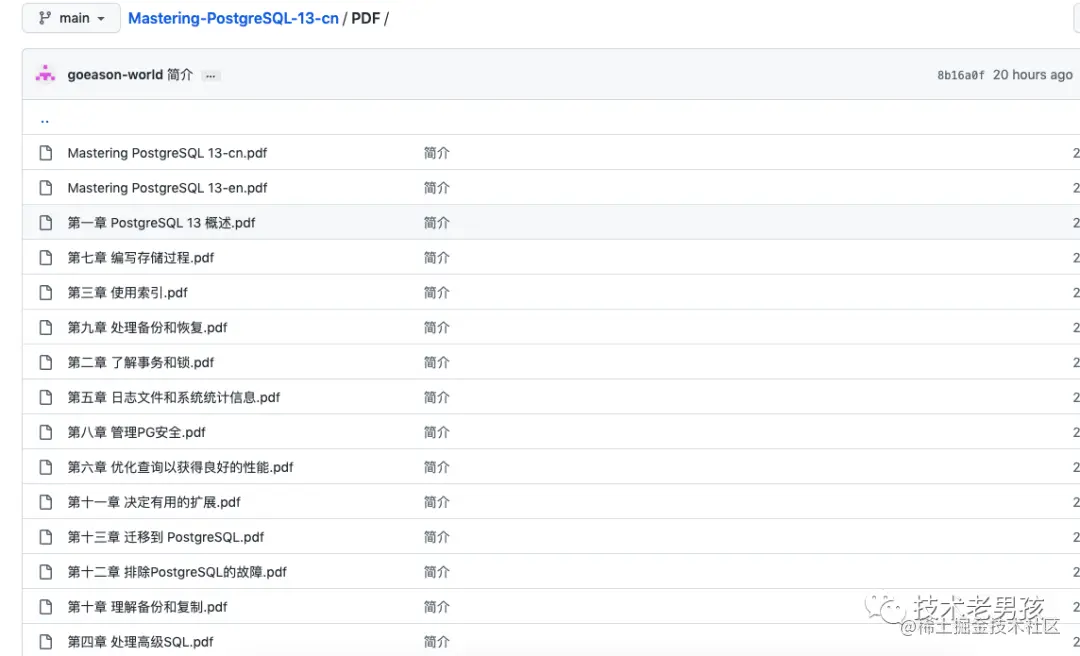Open 第八章 管理PG安全.pdf
The image size is (1080, 656).
pos(136,432)
